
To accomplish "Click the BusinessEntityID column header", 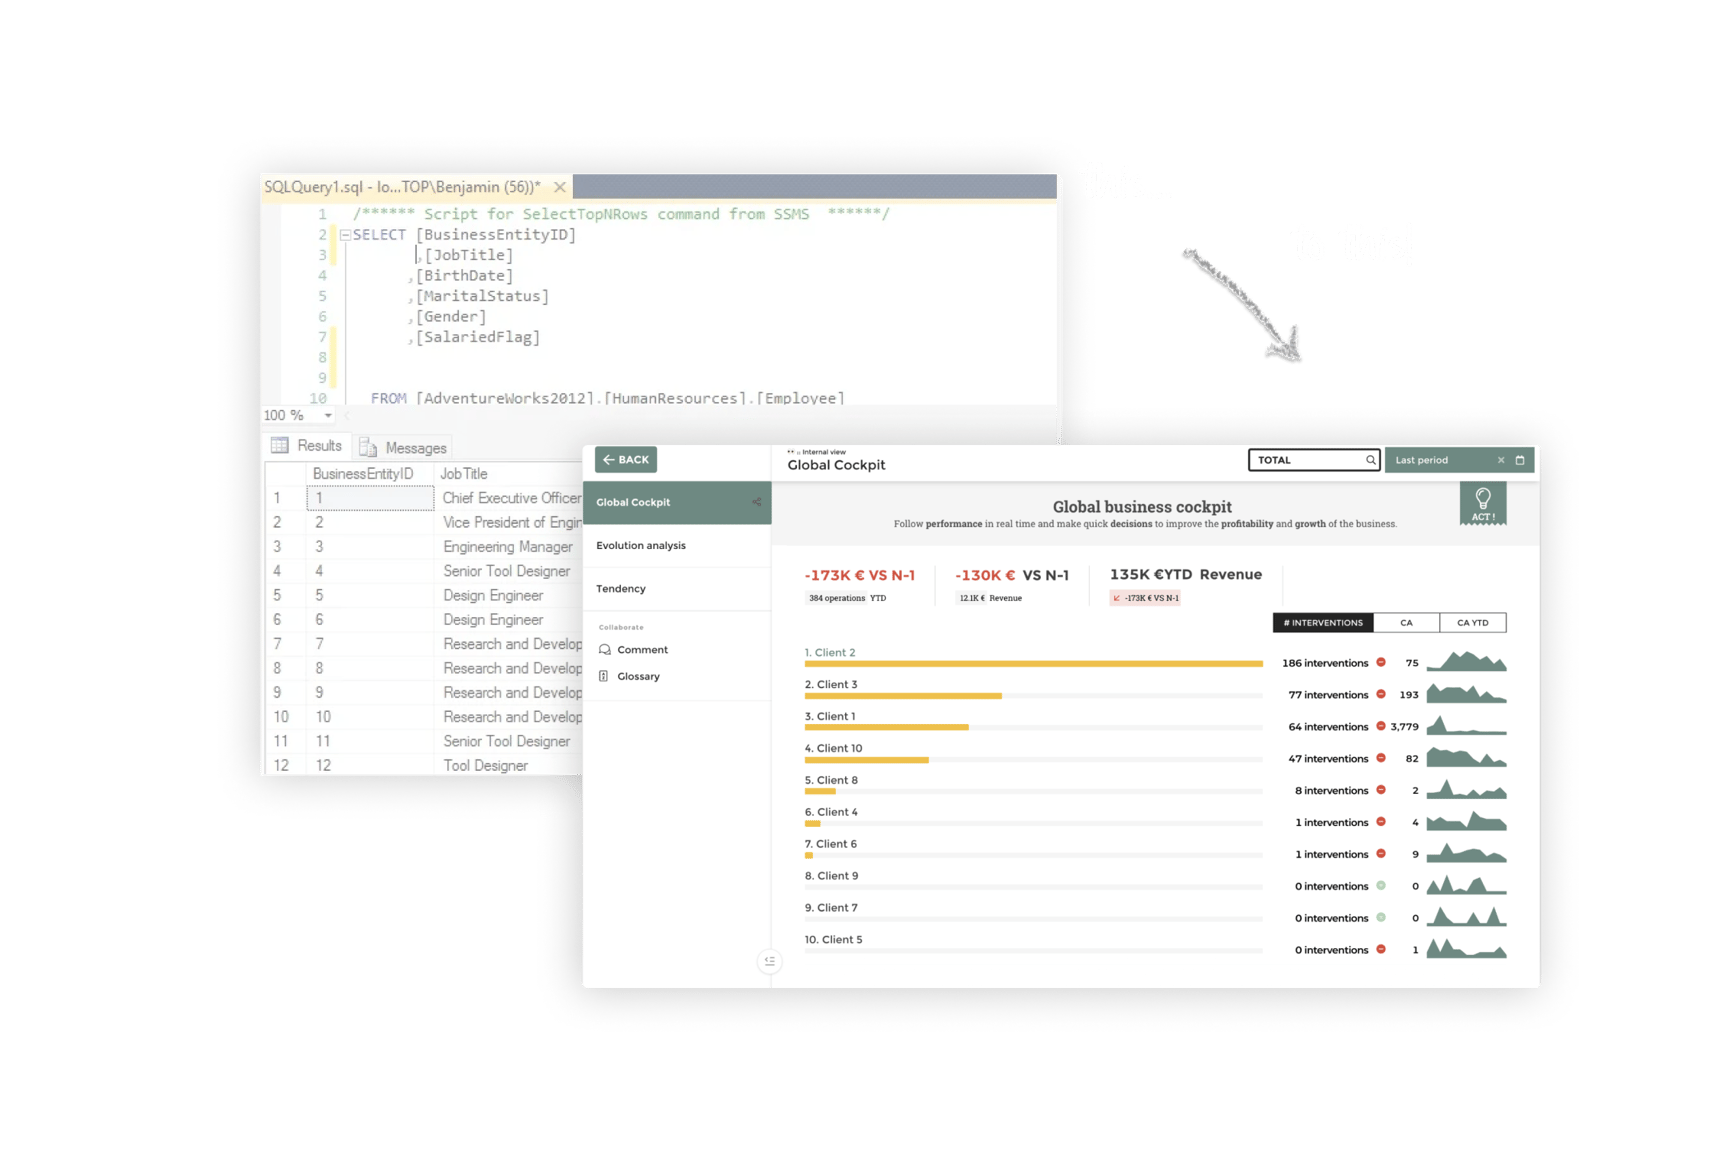I will [362, 474].
